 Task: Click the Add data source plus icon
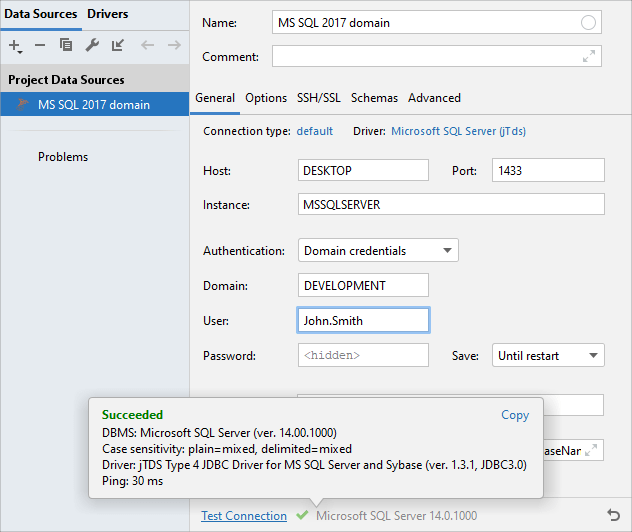pyautogui.click(x=15, y=46)
